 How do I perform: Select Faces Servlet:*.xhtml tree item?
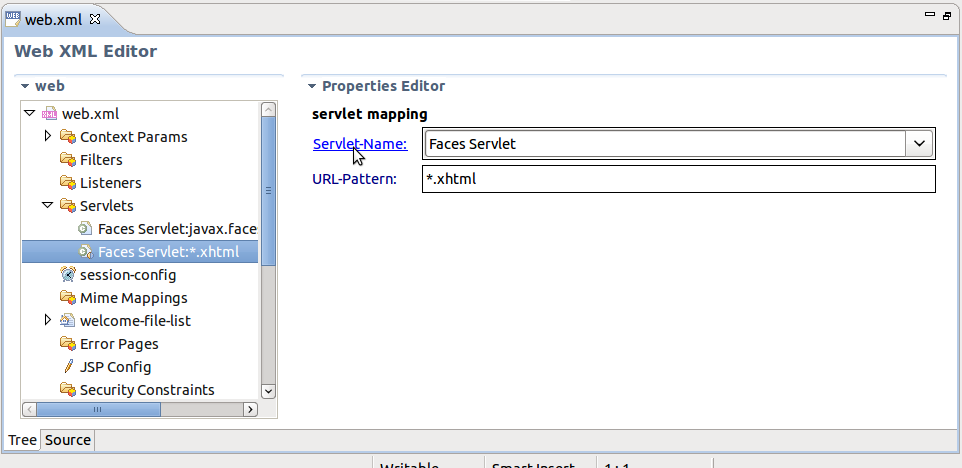tap(140, 251)
